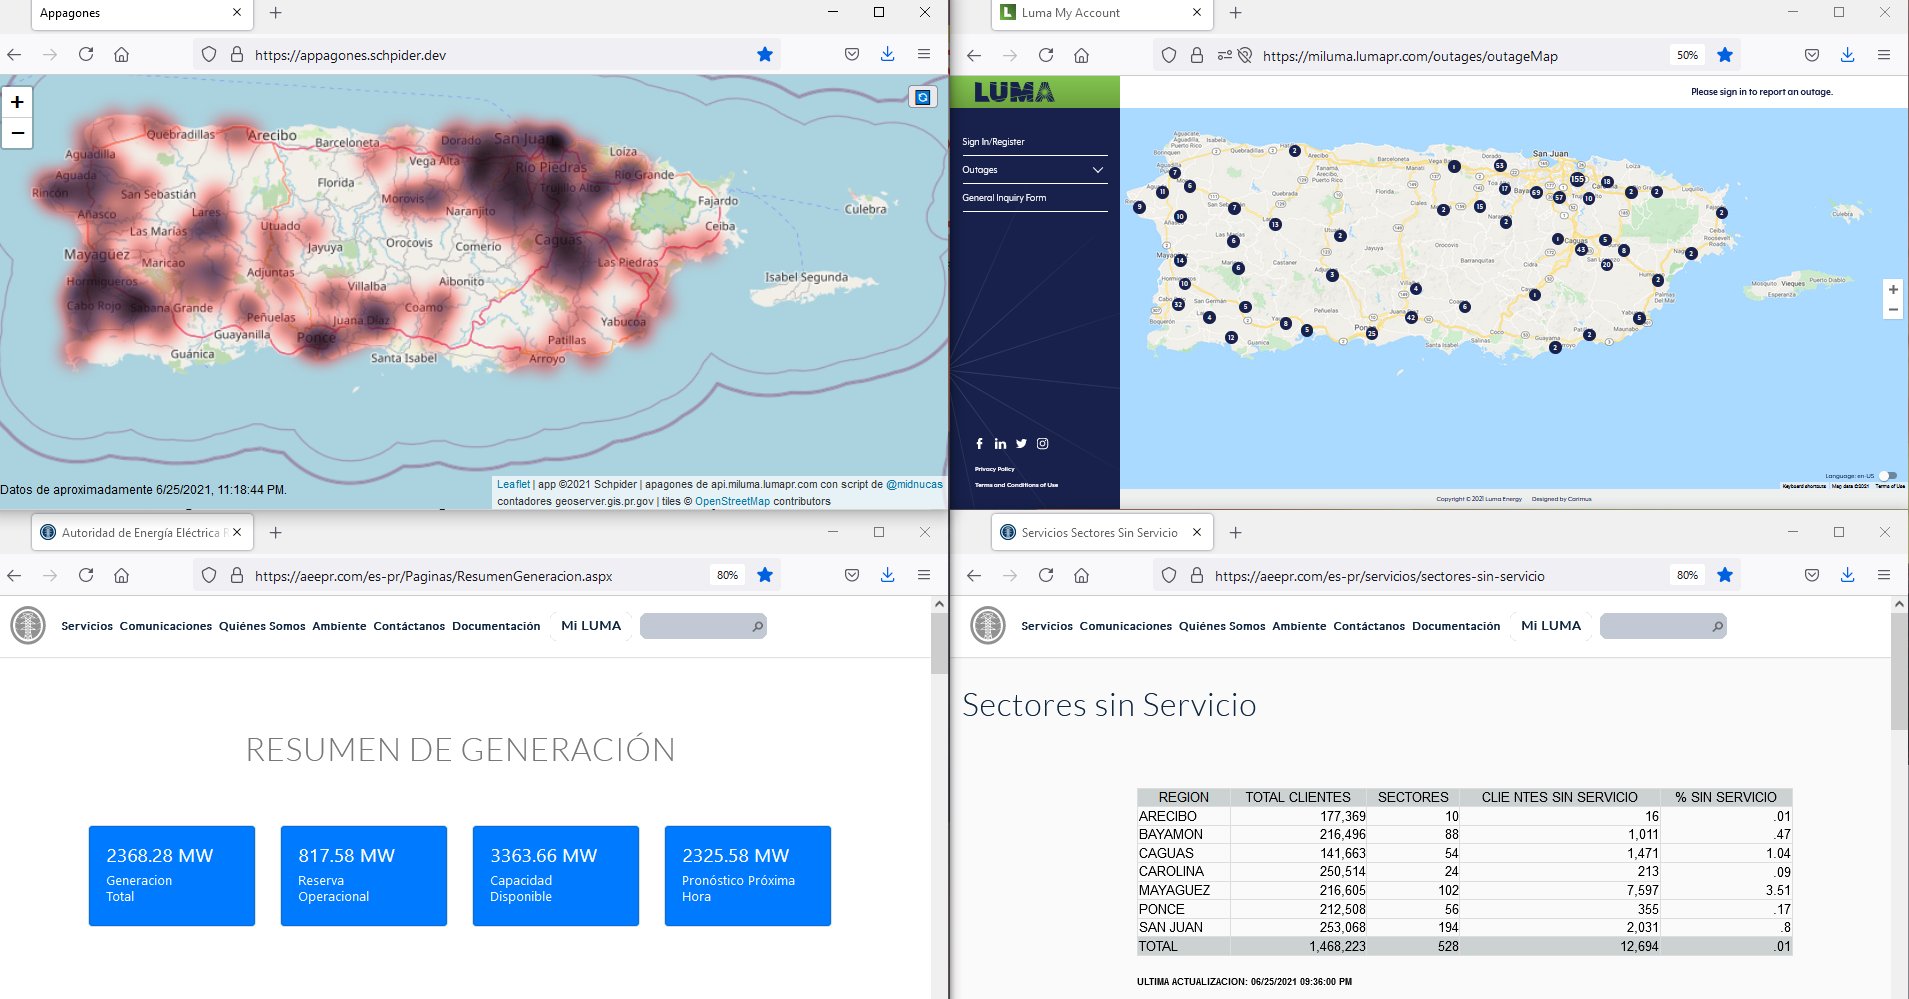
Task: Open Quiénes Somos menu on Sectores sin Servicio page
Action: click(x=1222, y=626)
